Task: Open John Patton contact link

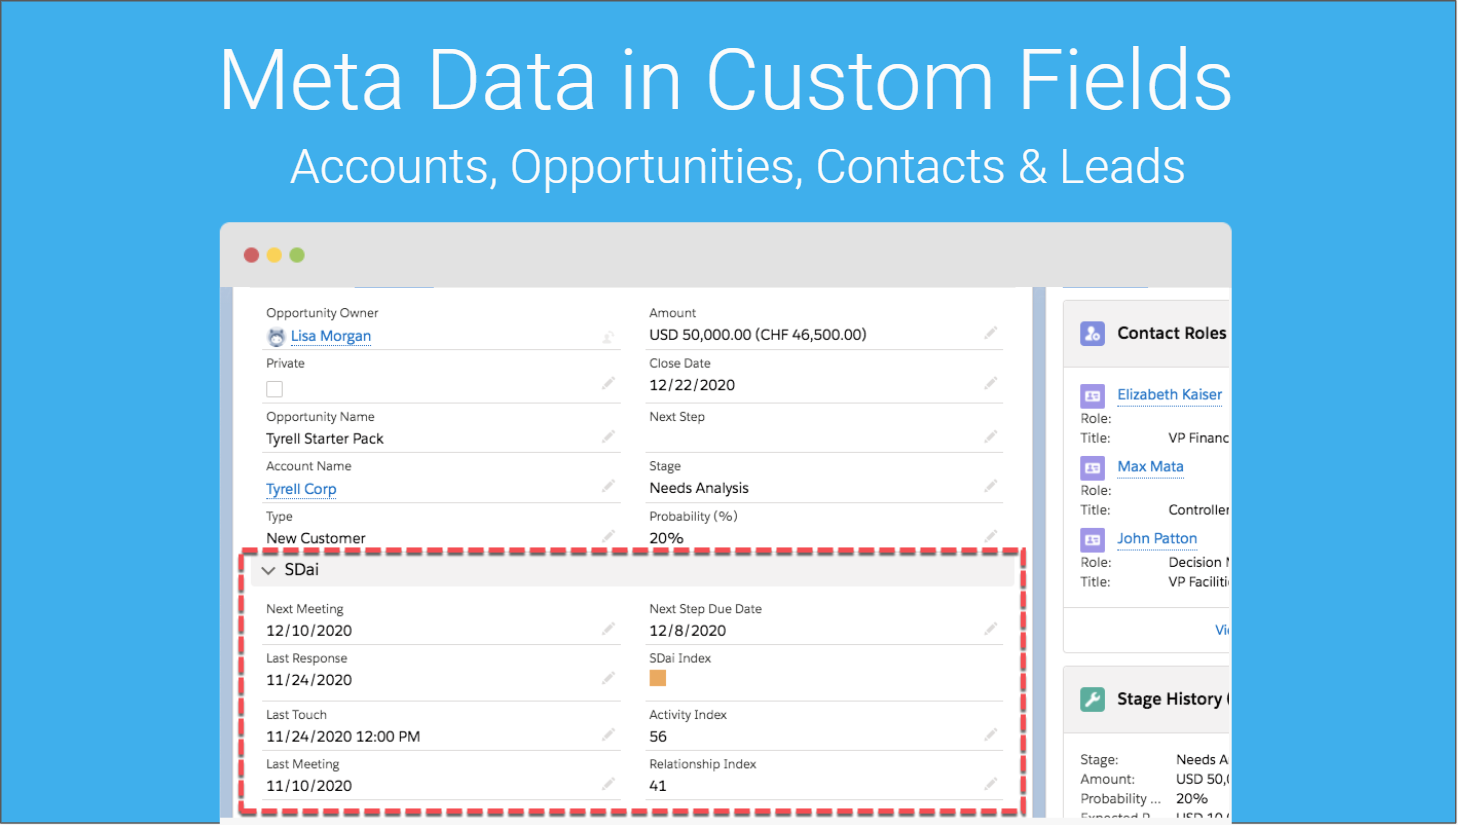Action: pyautogui.click(x=1157, y=538)
